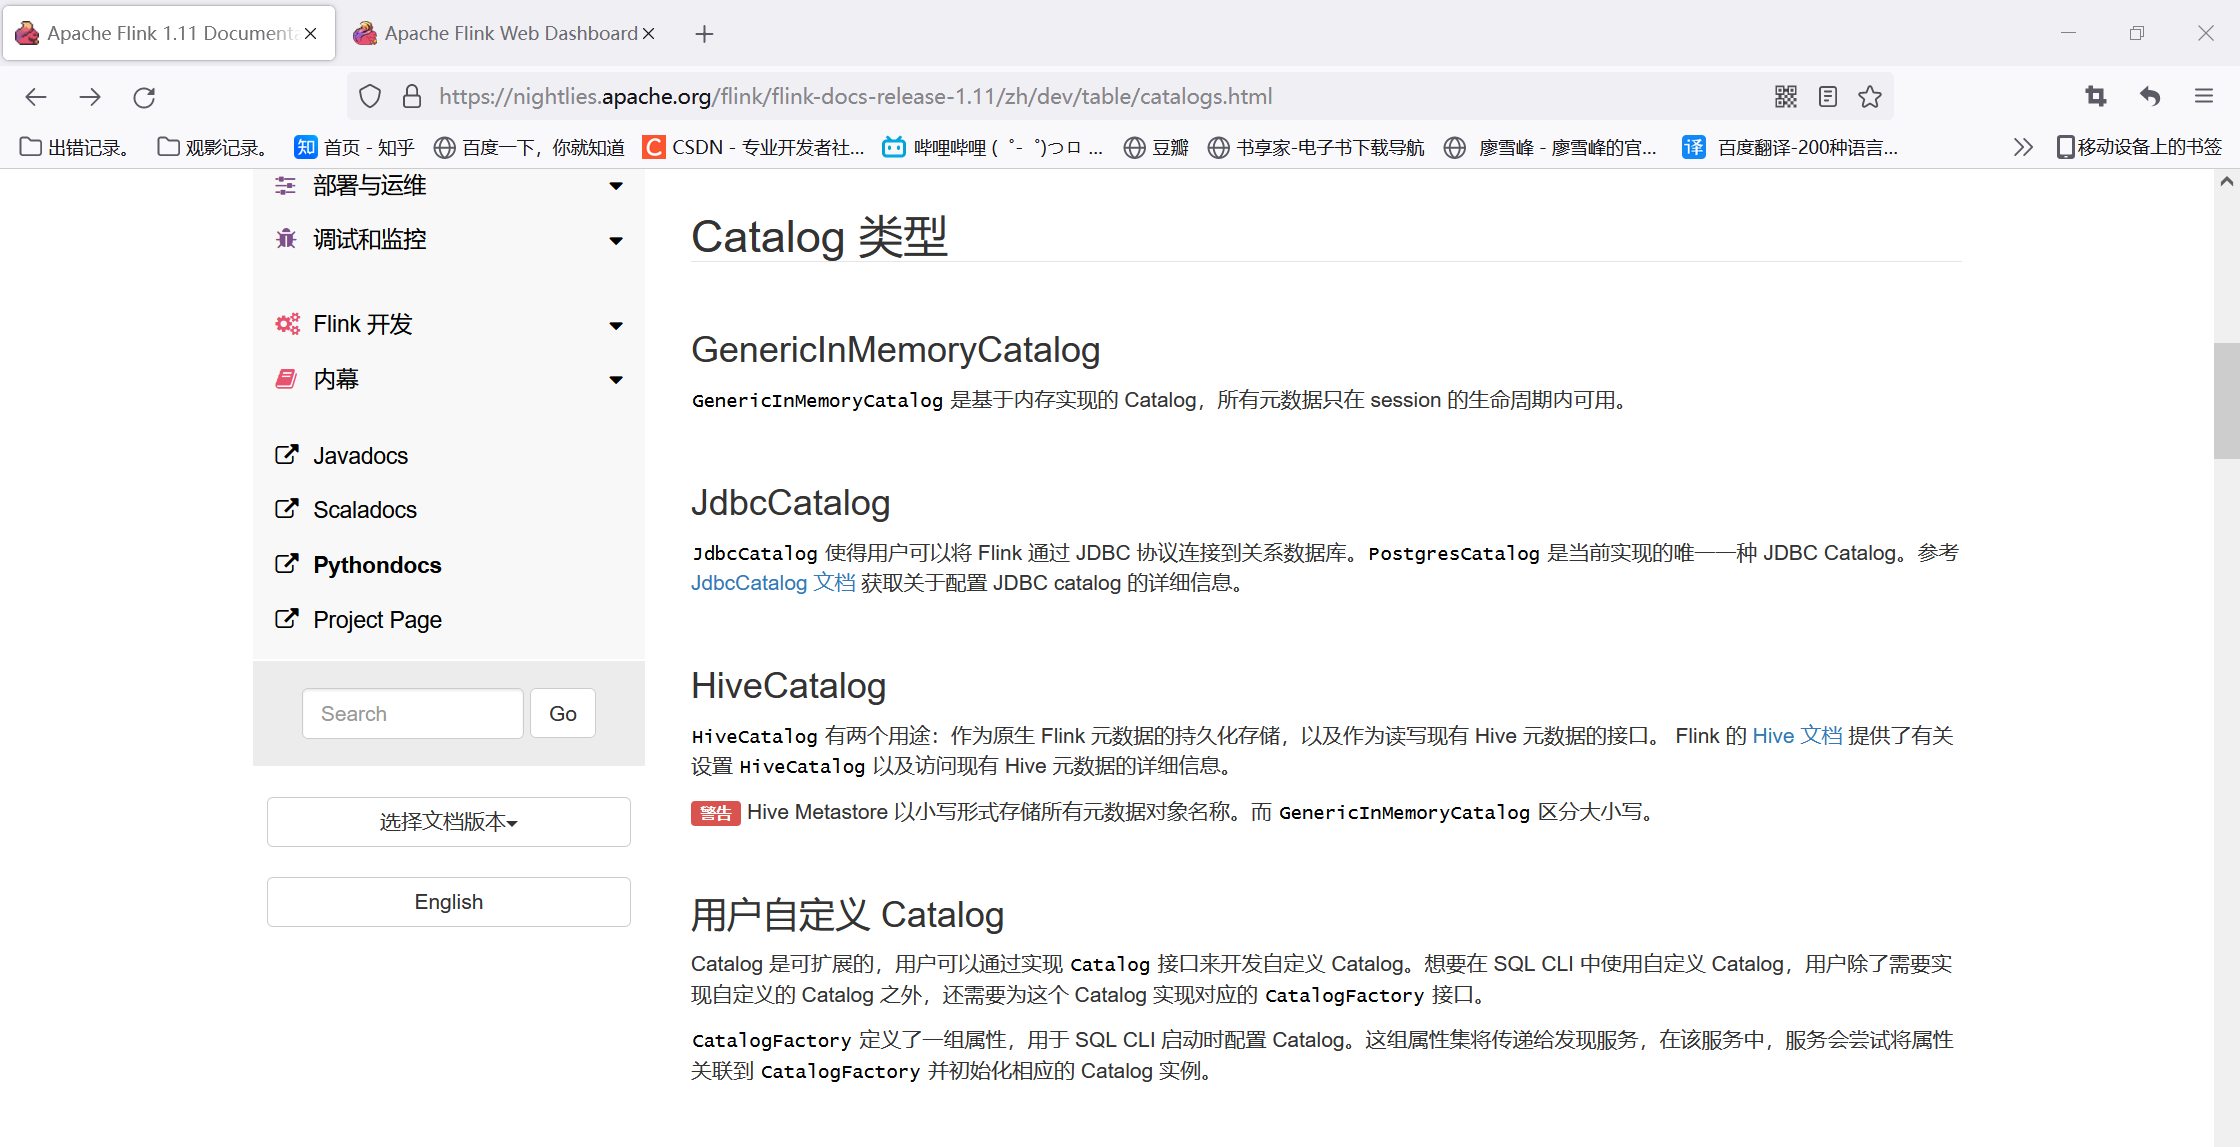Image resolution: width=2240 pixels, height=1147 pixels.
Task: Click the page vertical scrollbar thumb
Action: 2226,400
